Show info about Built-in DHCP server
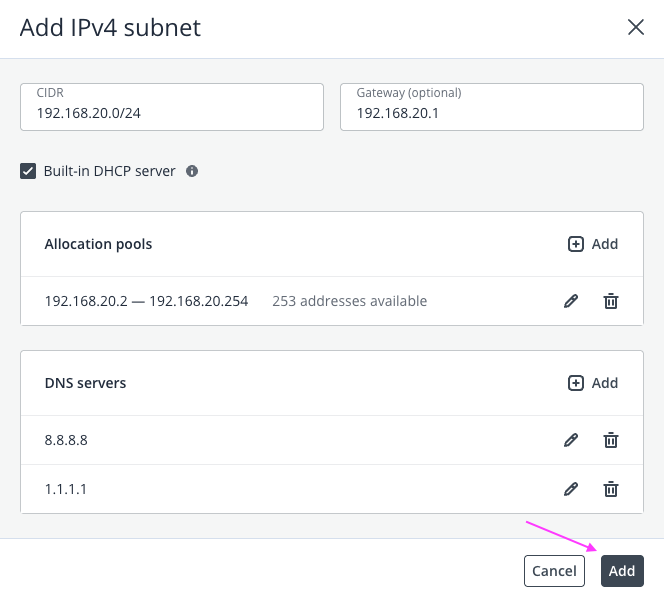 click(192, 171)
